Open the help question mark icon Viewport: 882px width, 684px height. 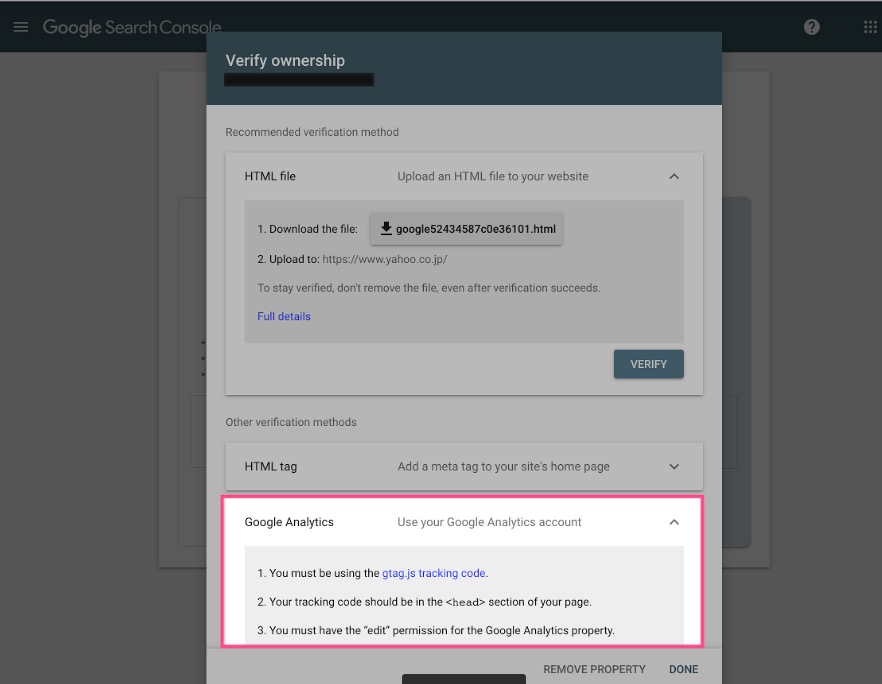tap(811, 27)
